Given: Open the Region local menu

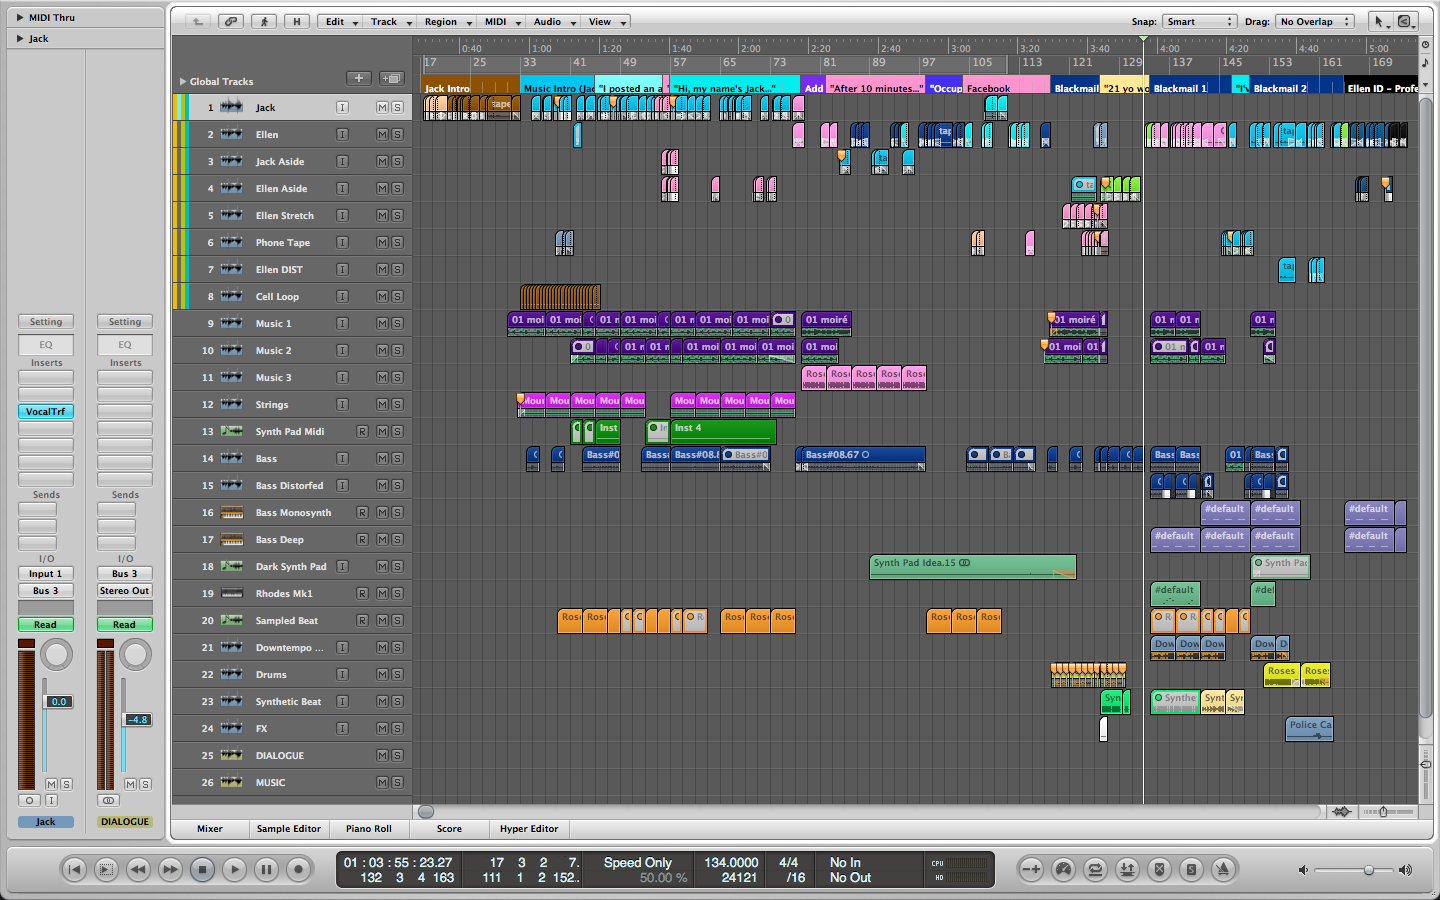Looking at the screenshot, I should pyautogui.click(x=447, y=21).
